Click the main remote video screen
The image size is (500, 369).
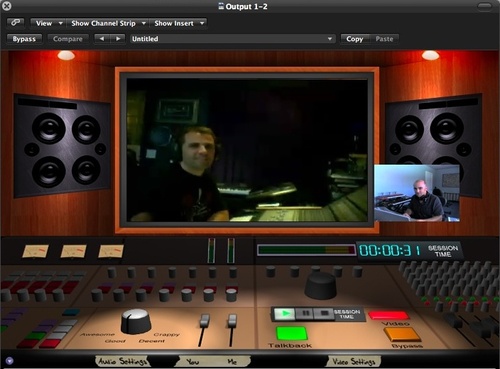click(247, 150)
